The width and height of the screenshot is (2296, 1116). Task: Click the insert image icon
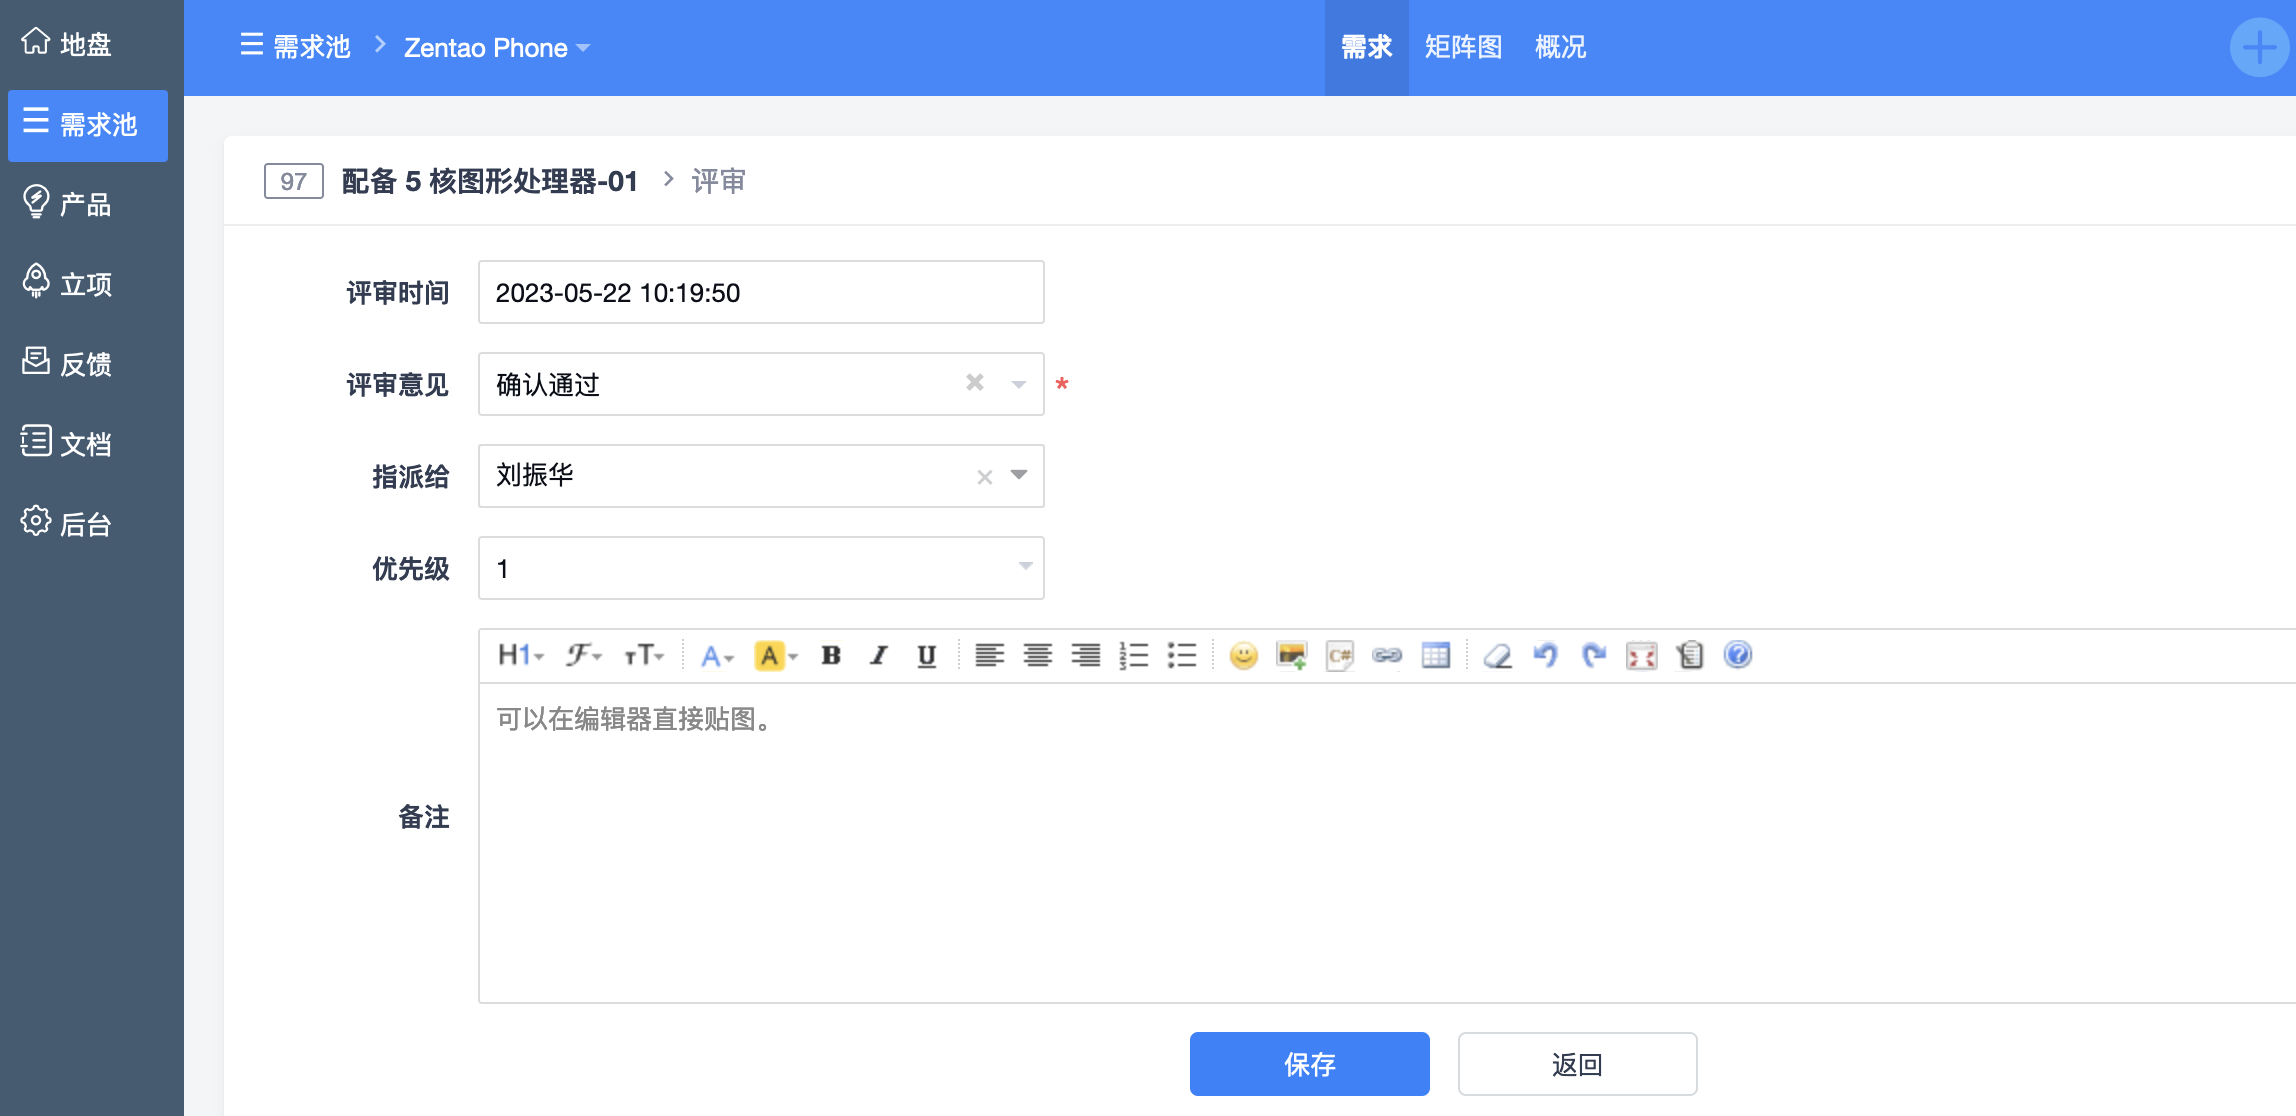[x=1291, y=656]
